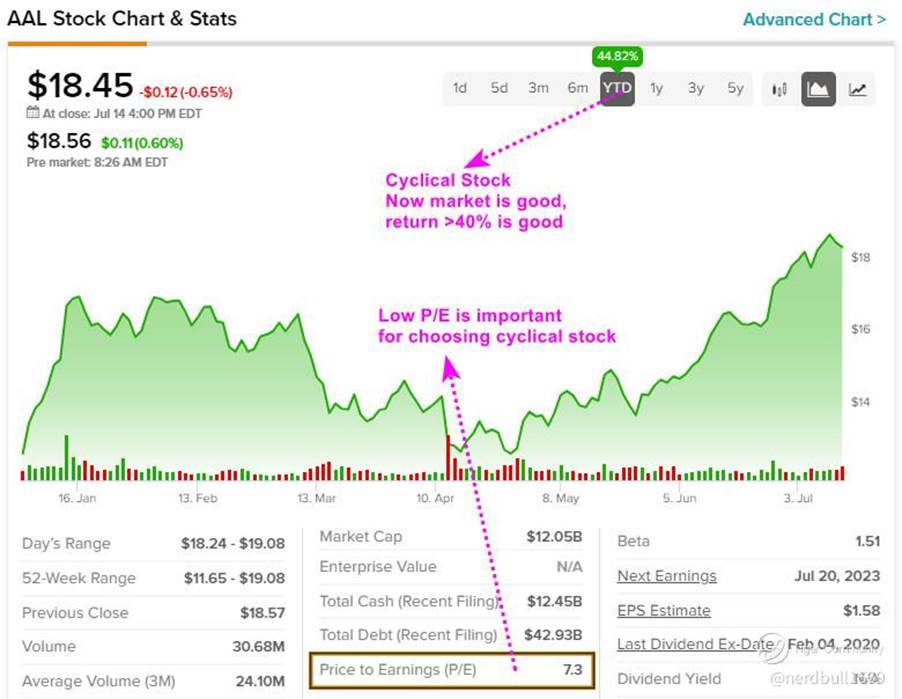The image size is (902, 699).
Task: Show the 5y price history
Action: pyautogui.click(x=736, y=88)
